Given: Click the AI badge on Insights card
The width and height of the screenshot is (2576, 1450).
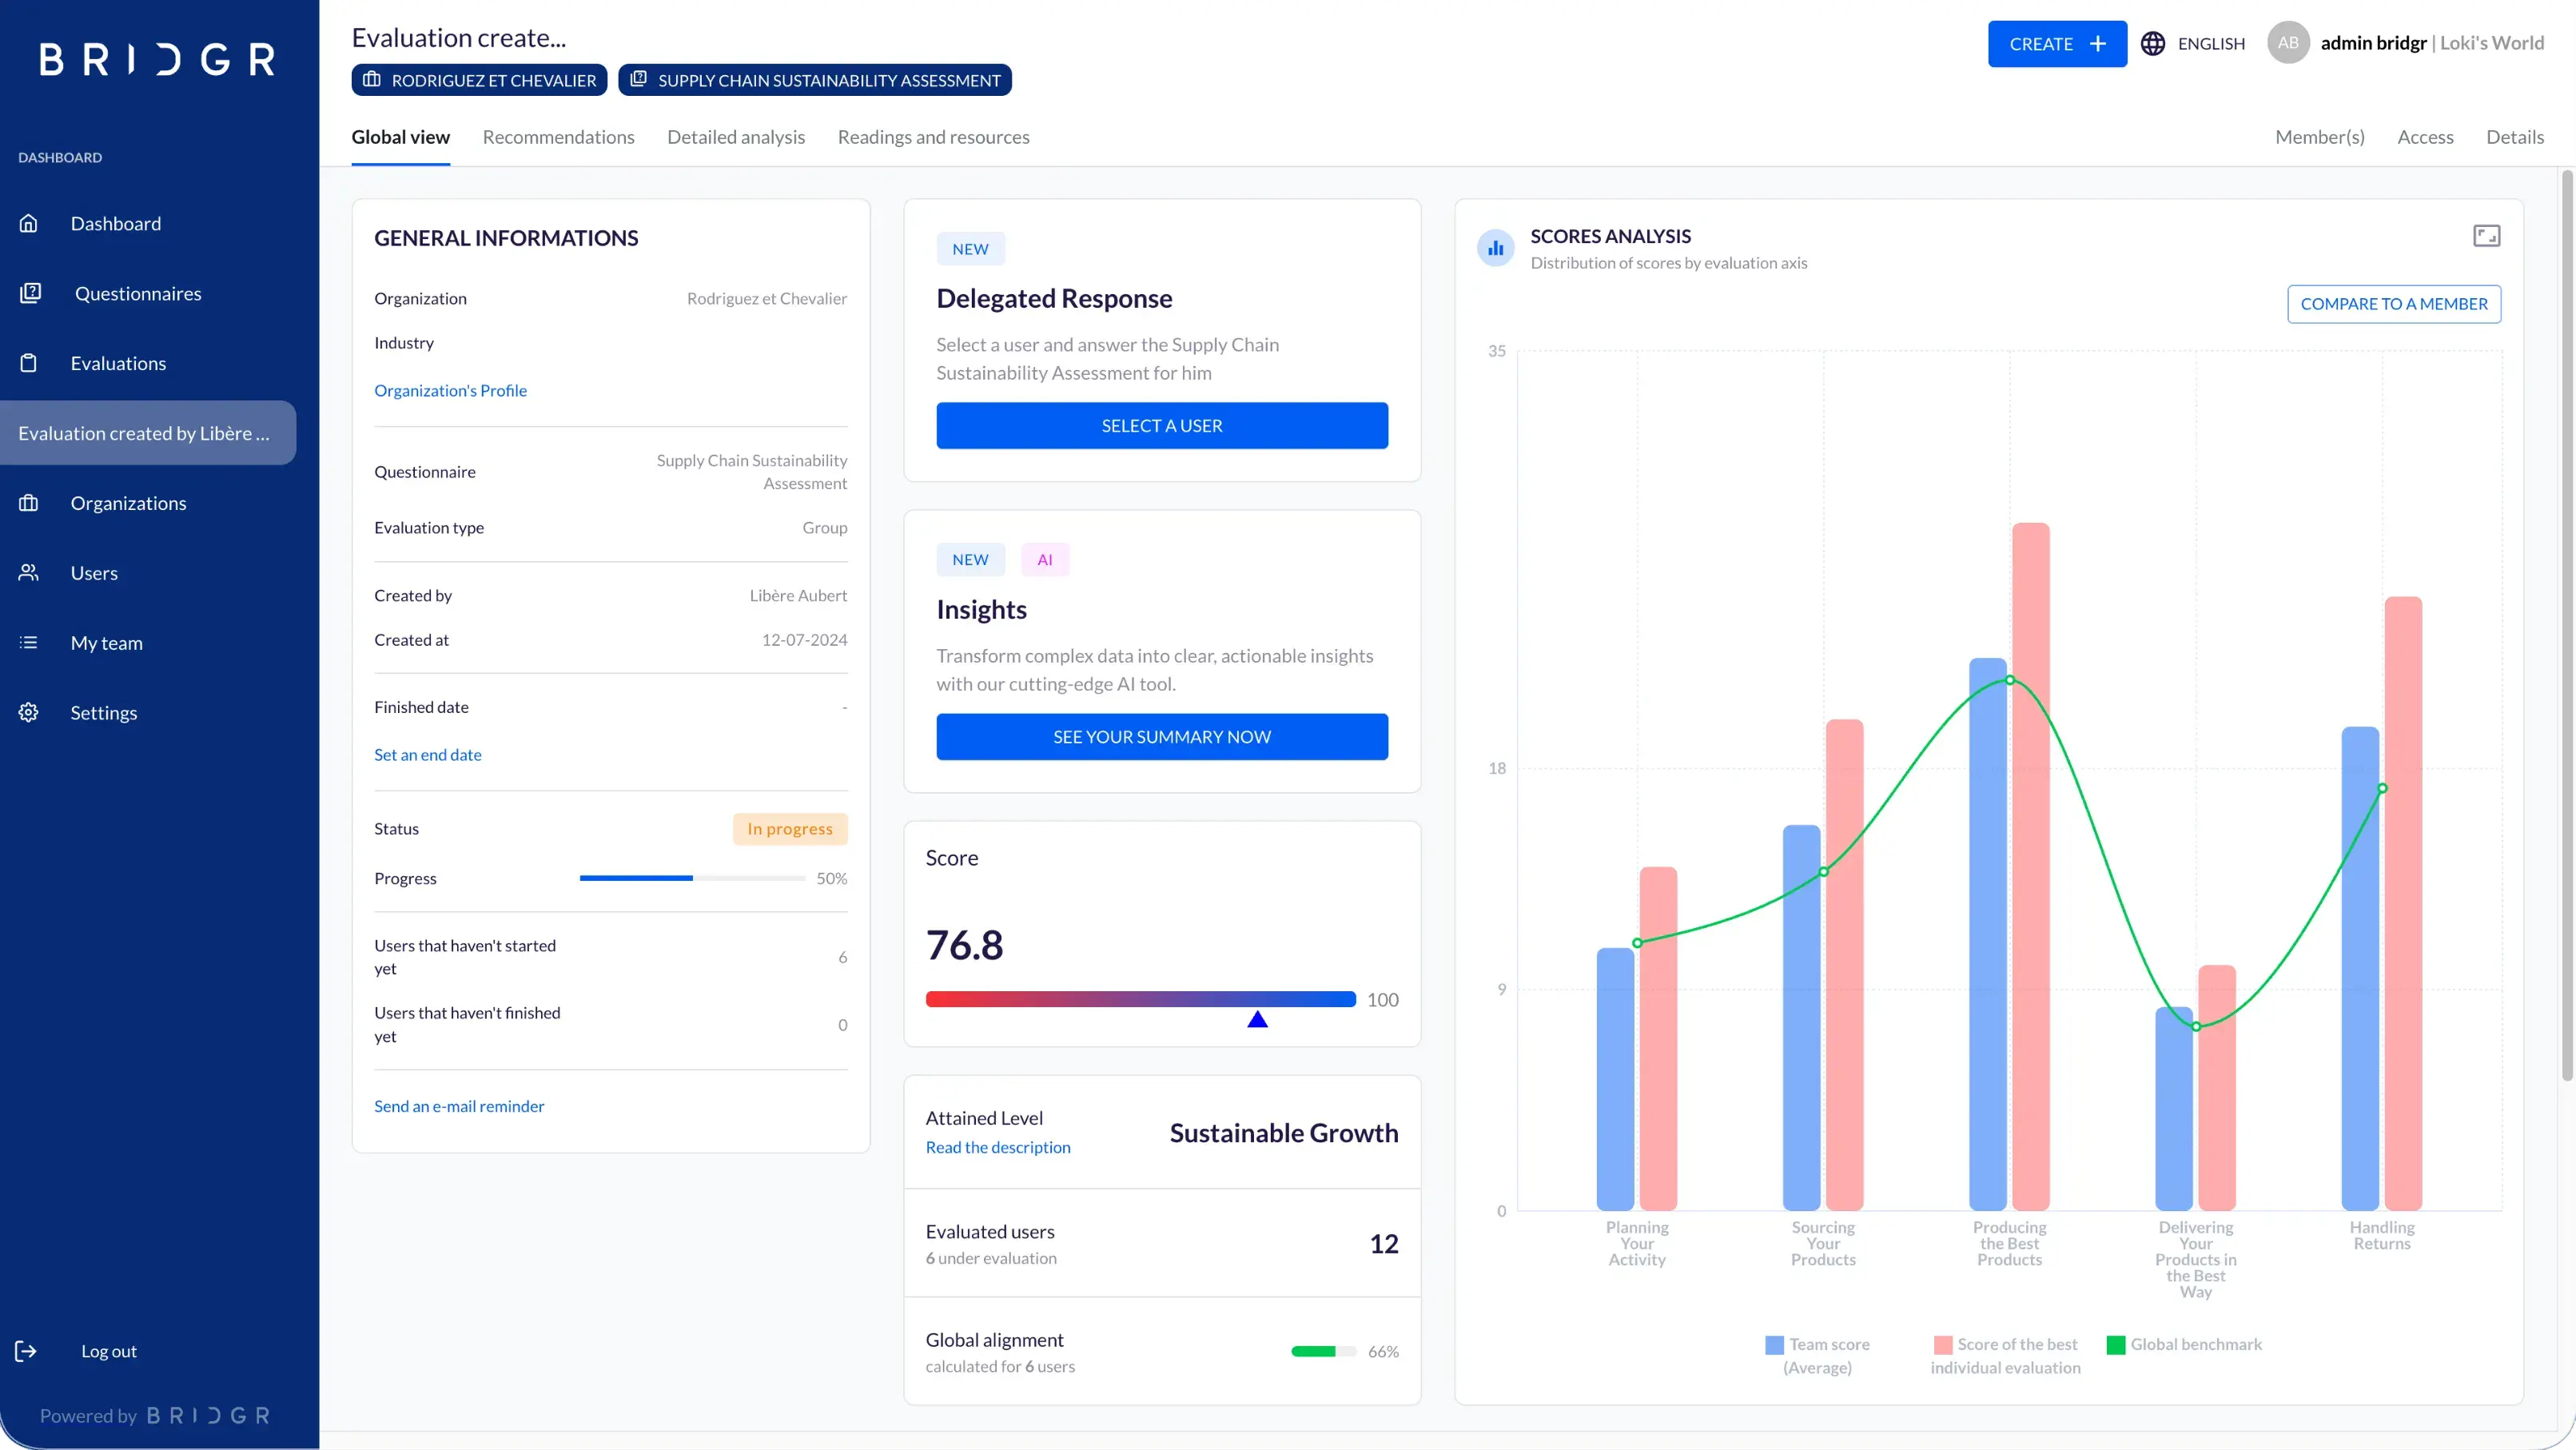Looking at the screenshot, I should [x=1045, y=559].
